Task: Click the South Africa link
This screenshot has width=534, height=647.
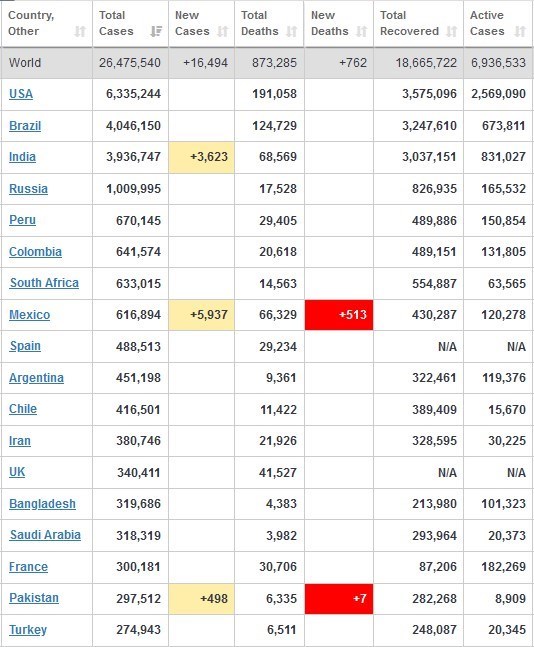Action: click(44, 283)
